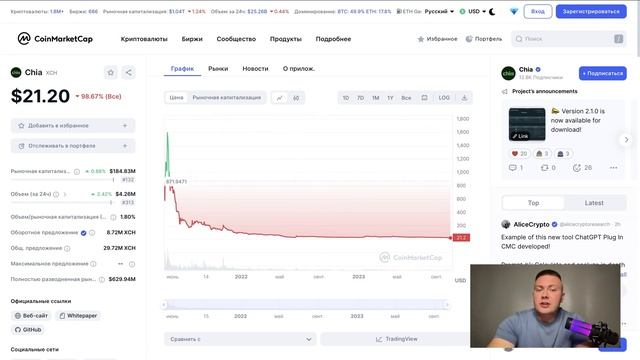The image size is (640, 360).
Task: Open GitHub link
Action: 28,330
